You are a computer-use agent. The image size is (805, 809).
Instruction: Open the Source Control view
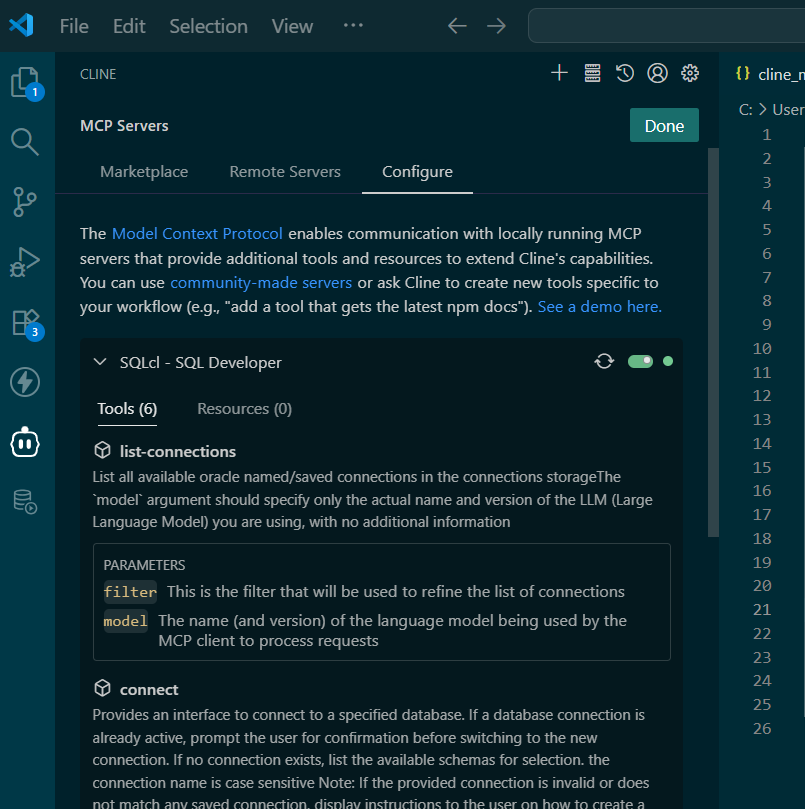tap(25, 202)
